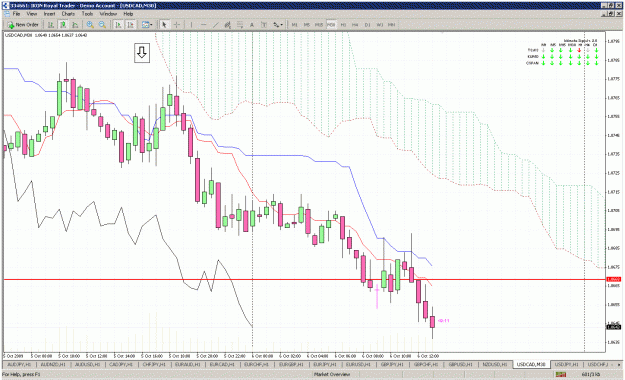Select the cursor pointer tool
The width and height of the screenshot is (625, 380).
pyautogui.click(x=164, y=25)
